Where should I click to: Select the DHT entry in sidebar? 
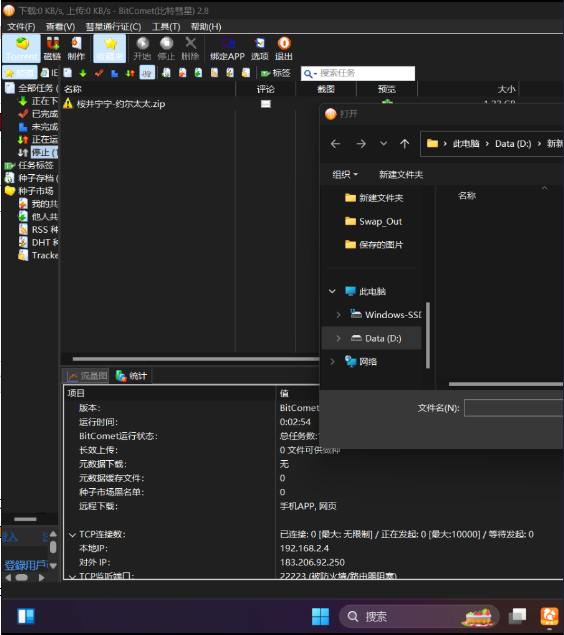click(38, 243)
